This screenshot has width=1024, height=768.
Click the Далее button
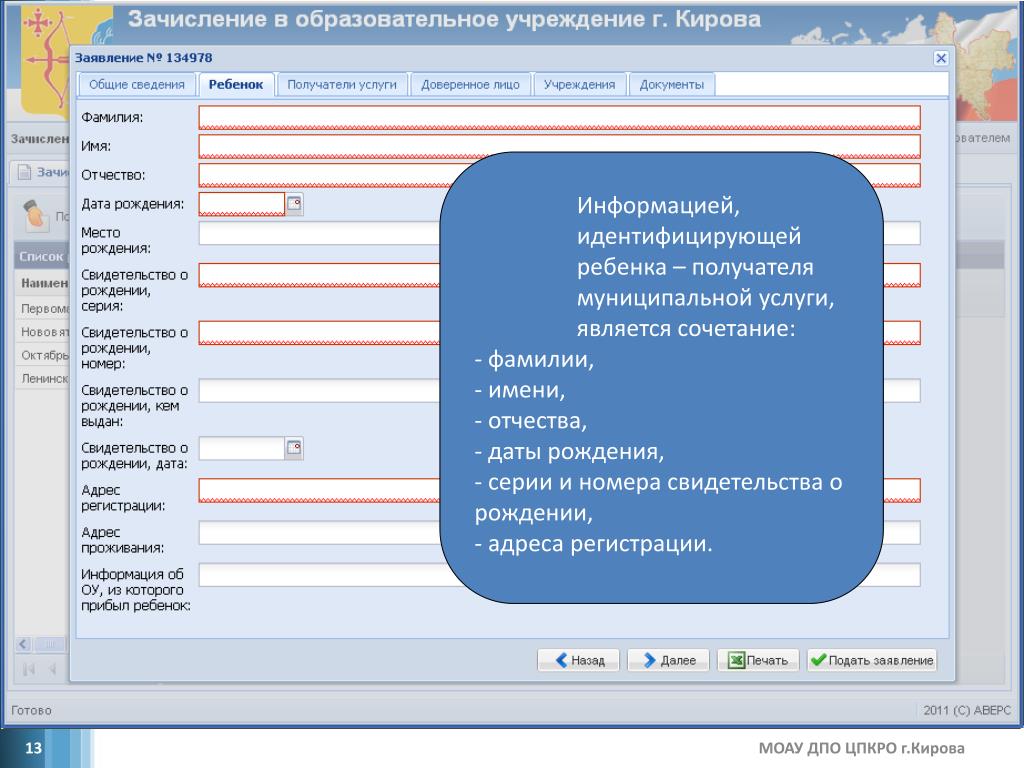668,660
